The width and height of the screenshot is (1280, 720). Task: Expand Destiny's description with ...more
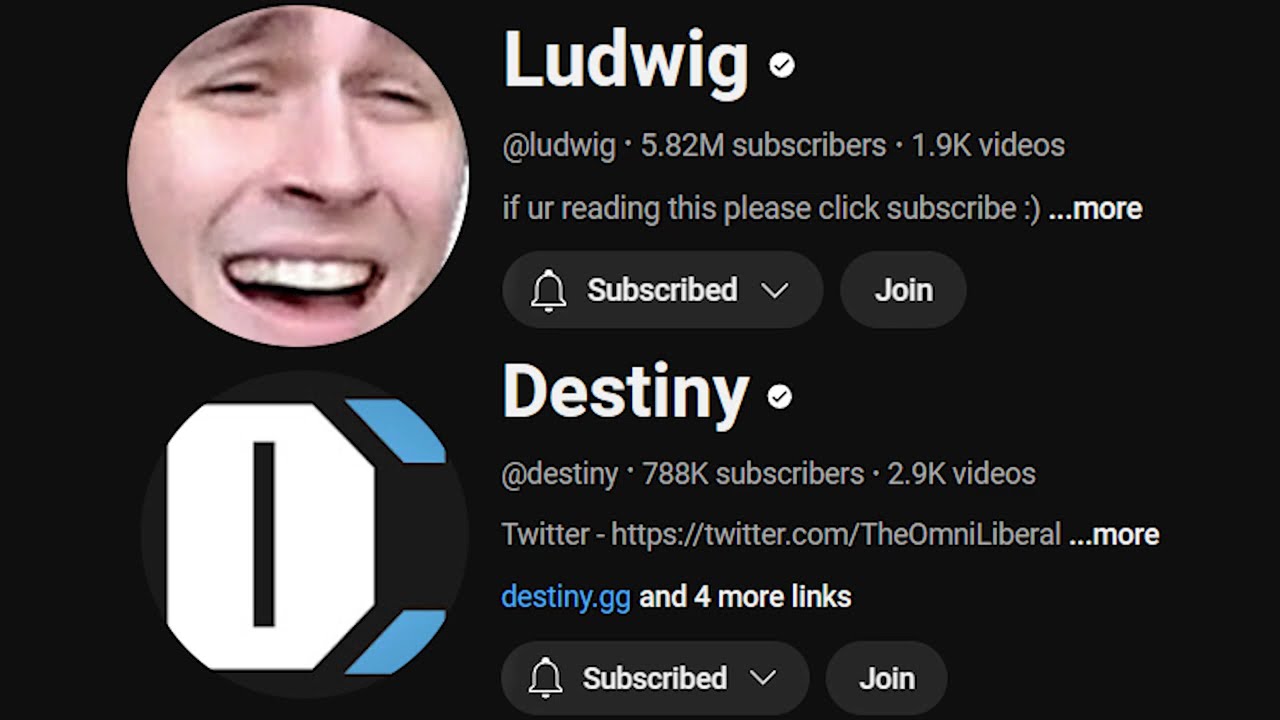[1114, 534]
